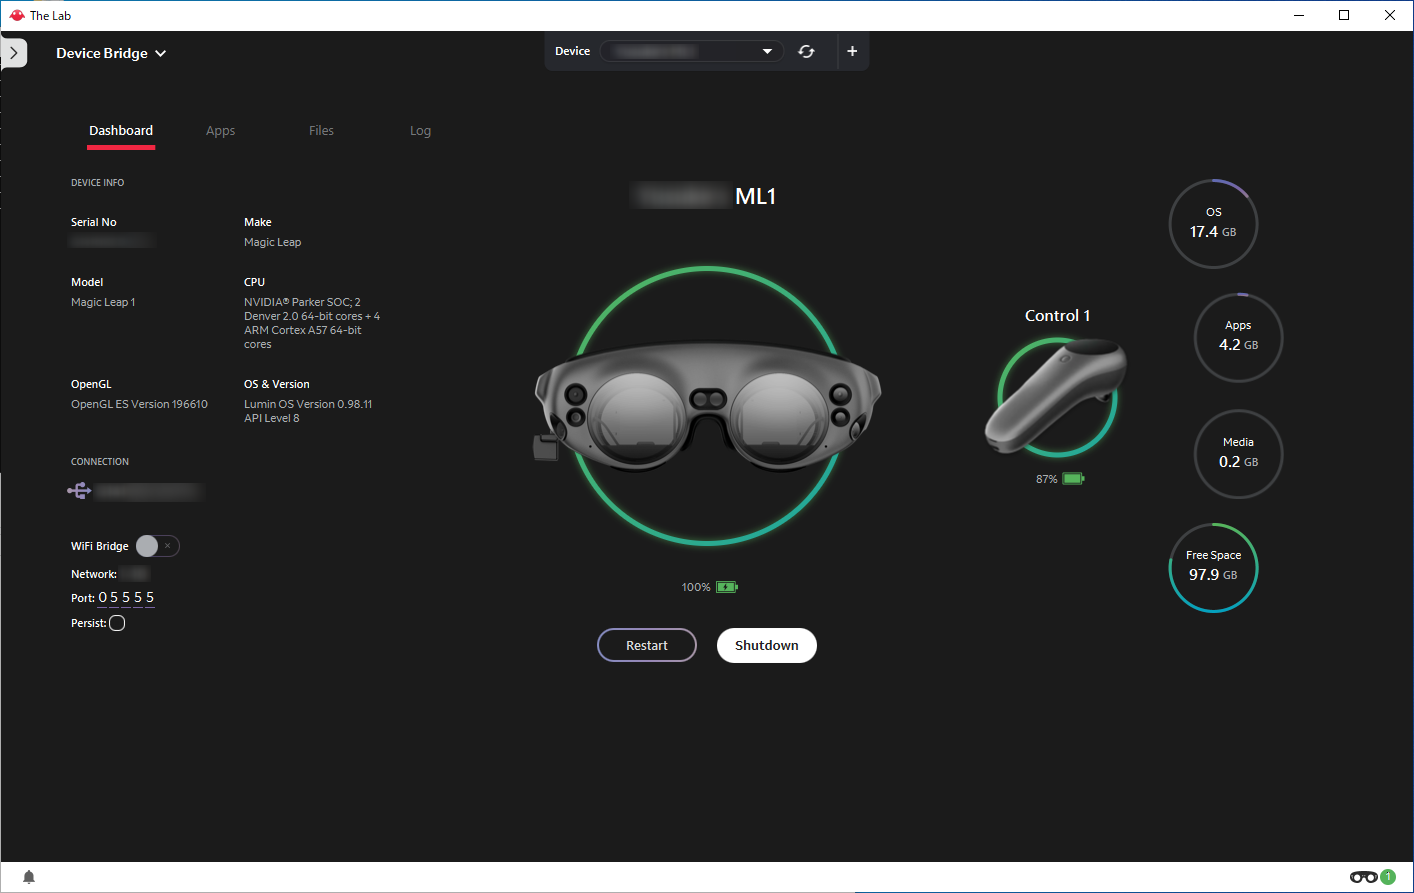Click the Media 0.2 GB storage ring
This screenshot has height=893, width=1414.
(1238, 454)
